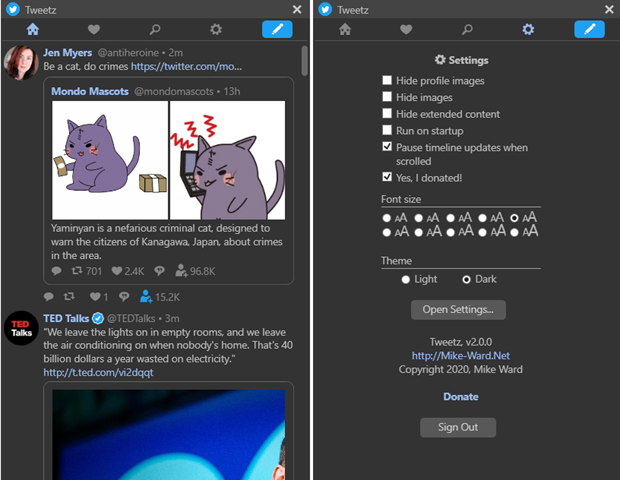Open the http://Mike-Ward.Net link
The width and height of the screenshot is (620, 480).
click(x=461, y=356)
